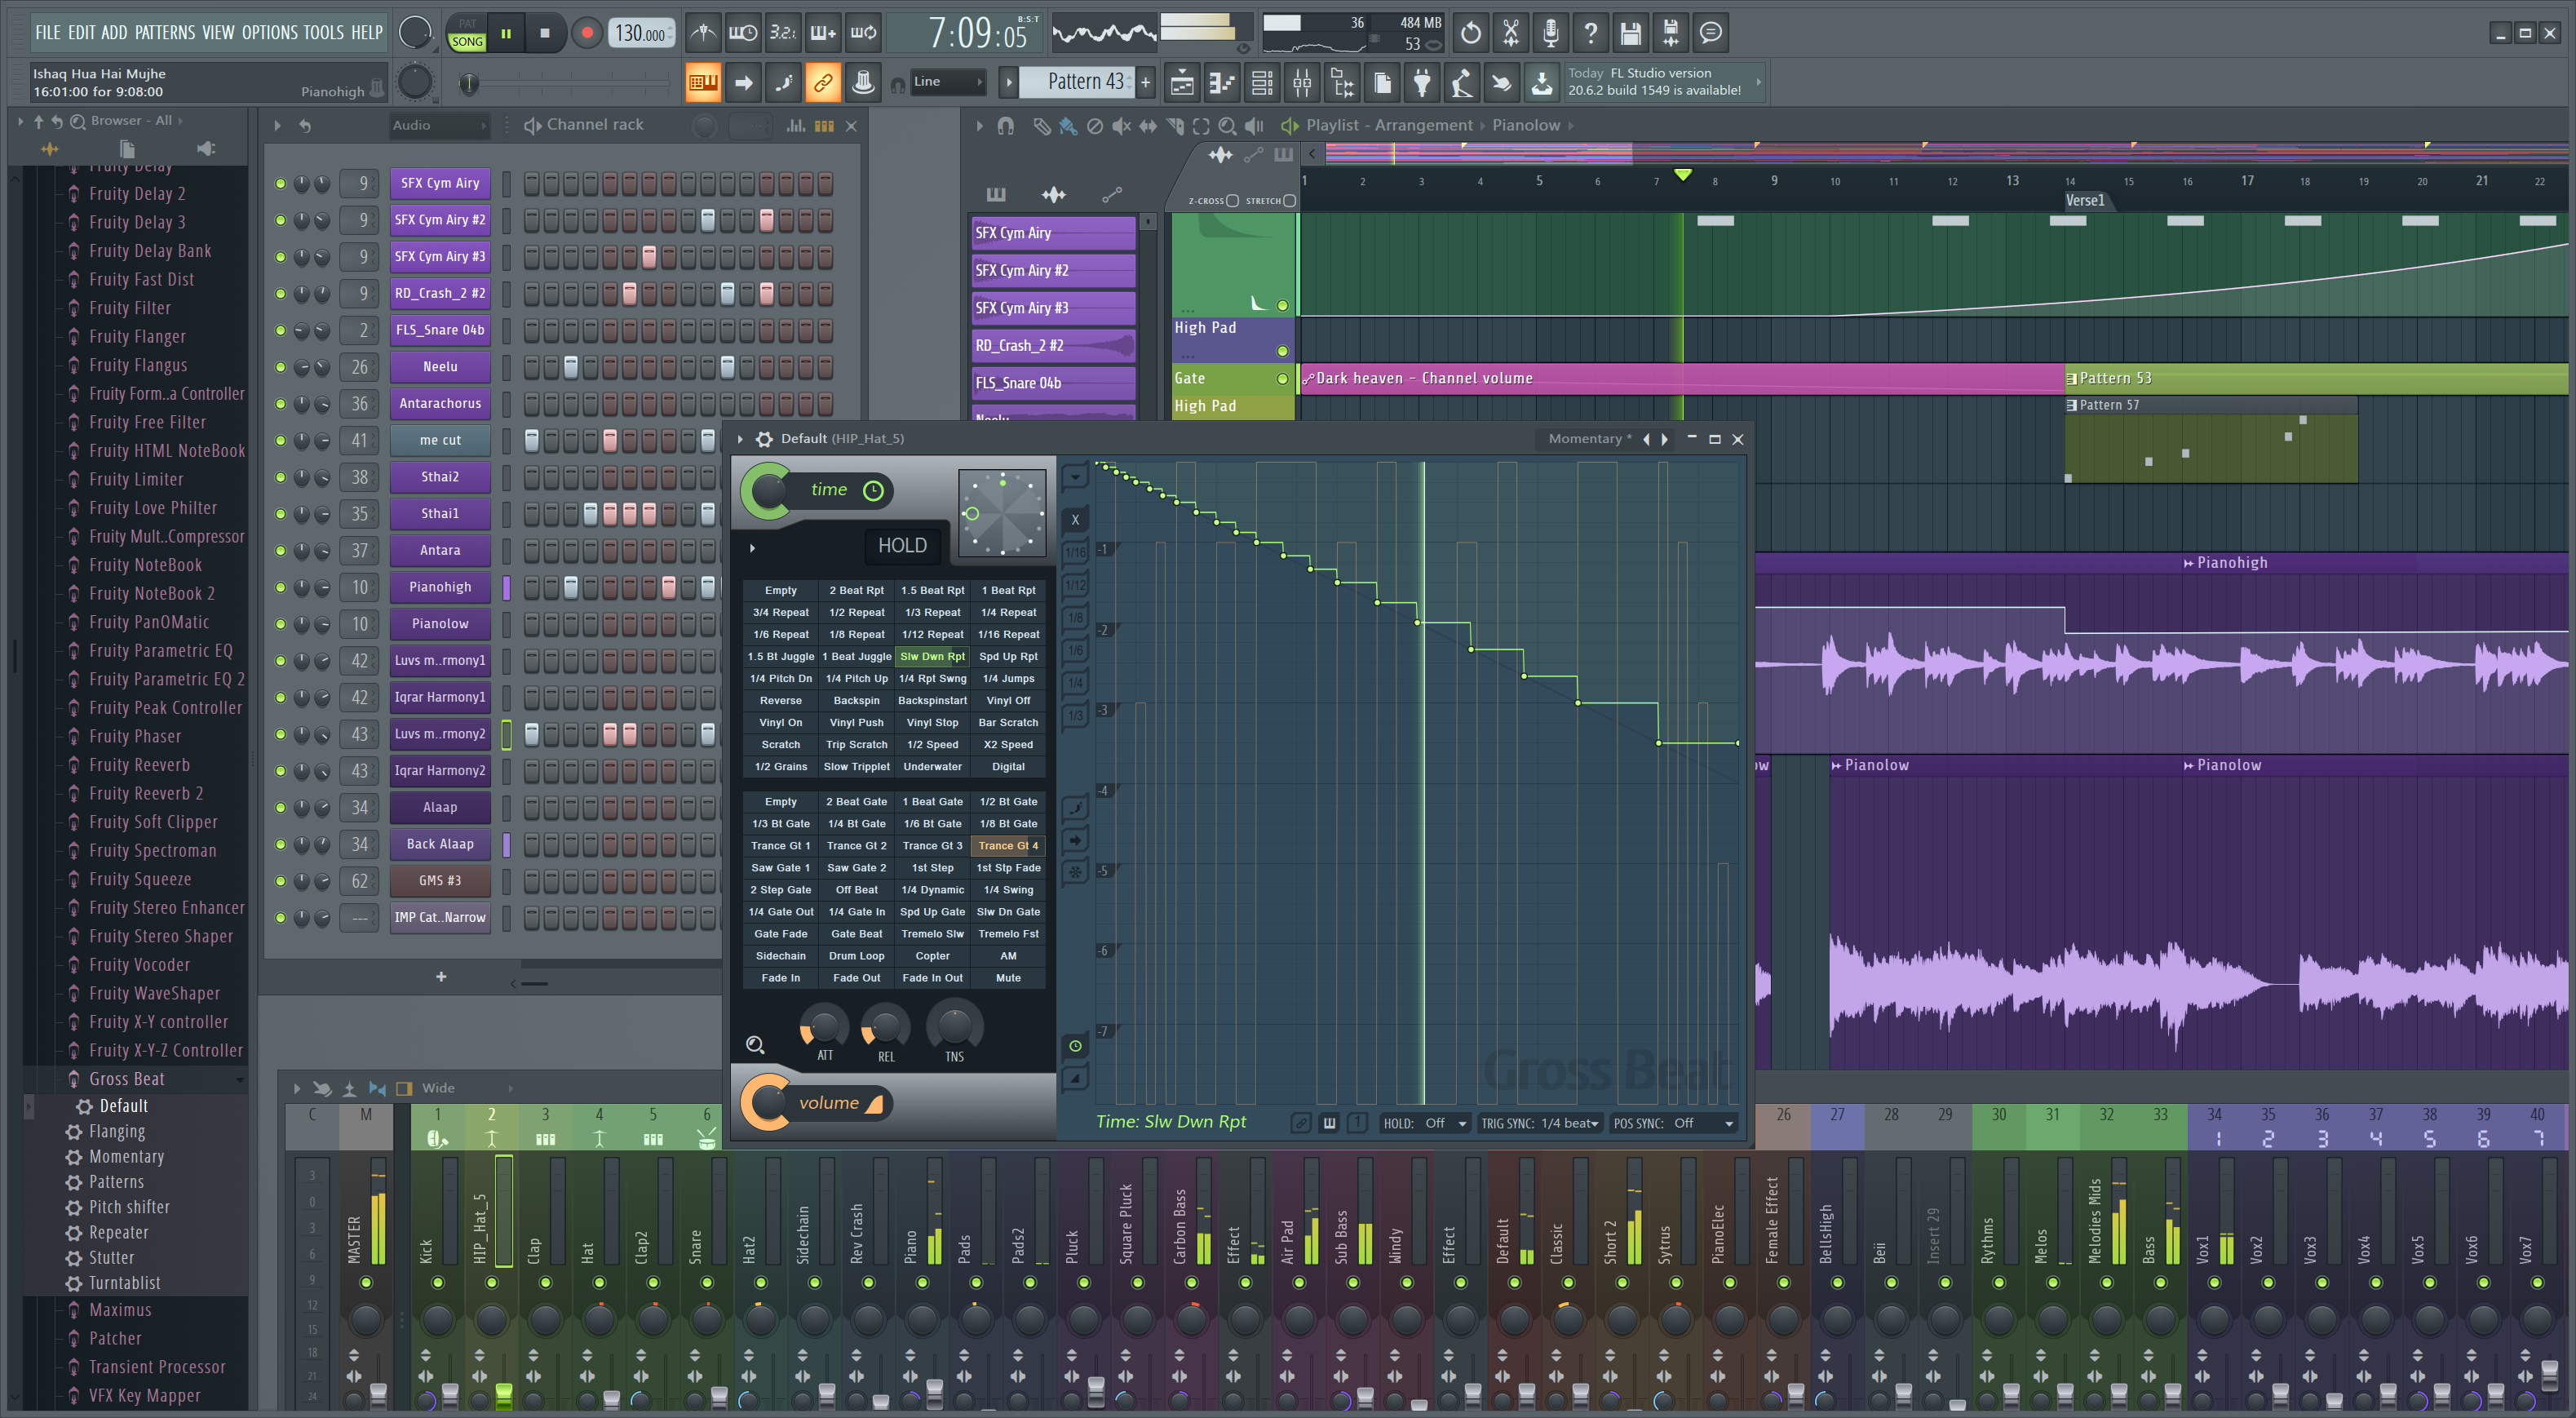The image size is (2576, 1418).
Task: Click the record button in transport
Action: pyautogui.click(x=587, y=33)
